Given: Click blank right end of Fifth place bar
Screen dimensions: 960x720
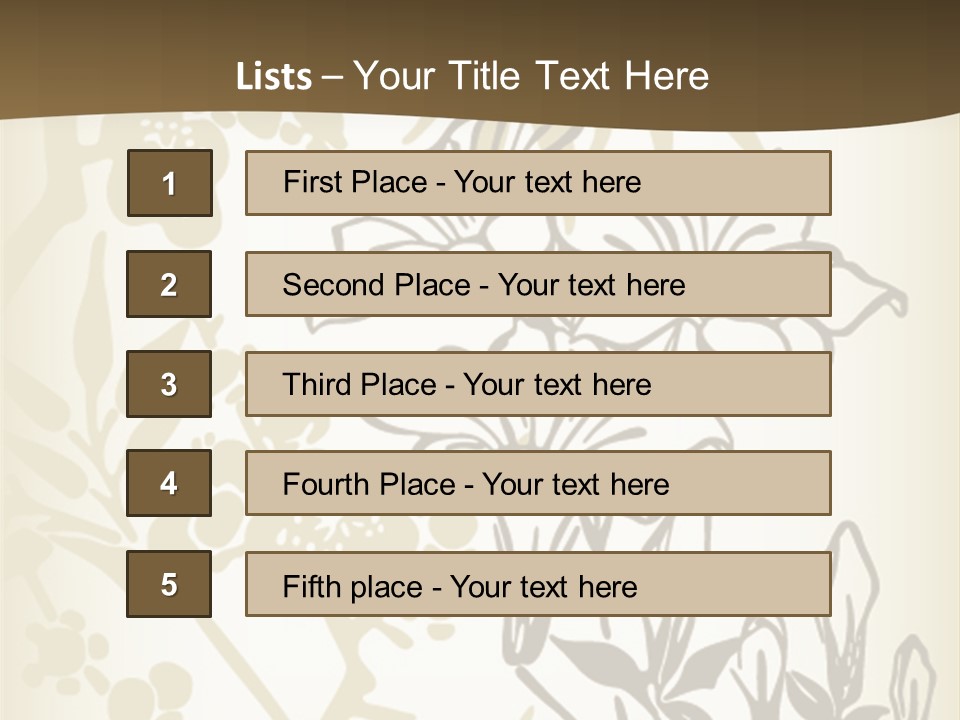Looking at the screenshot, I should [x=760, y=584].
